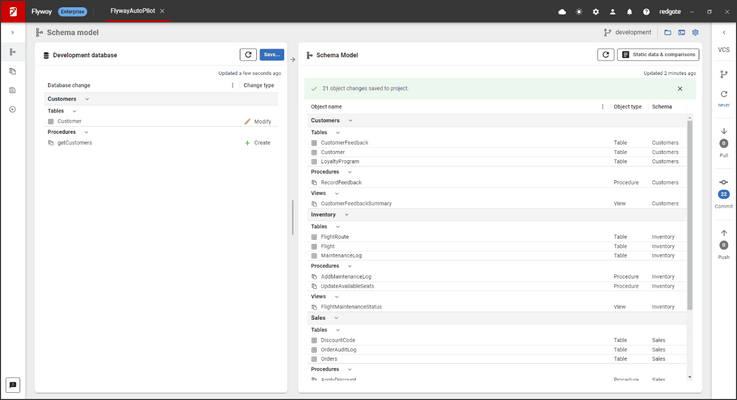Click the cloud icon in title bar
This screenshot has height=400, width=737.
click(561, 11)
